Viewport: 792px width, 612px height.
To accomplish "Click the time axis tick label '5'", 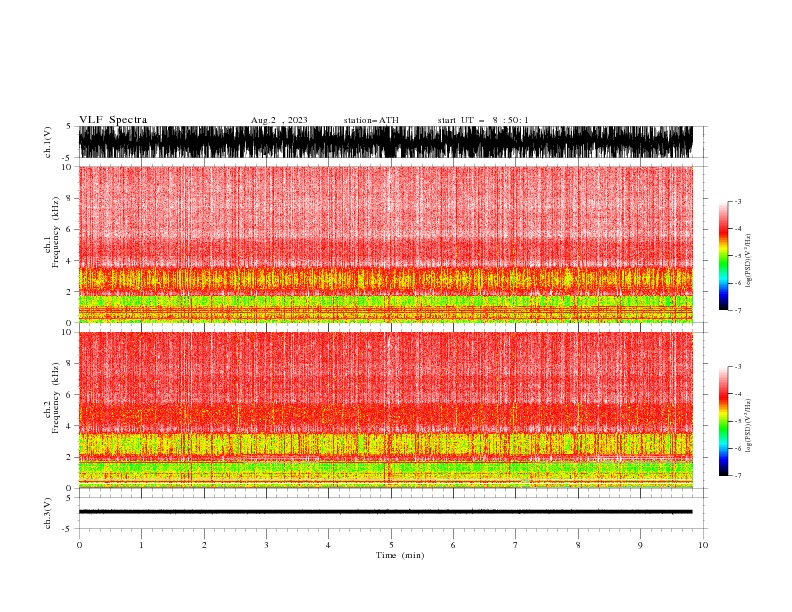I will click(x=391, y=545).
